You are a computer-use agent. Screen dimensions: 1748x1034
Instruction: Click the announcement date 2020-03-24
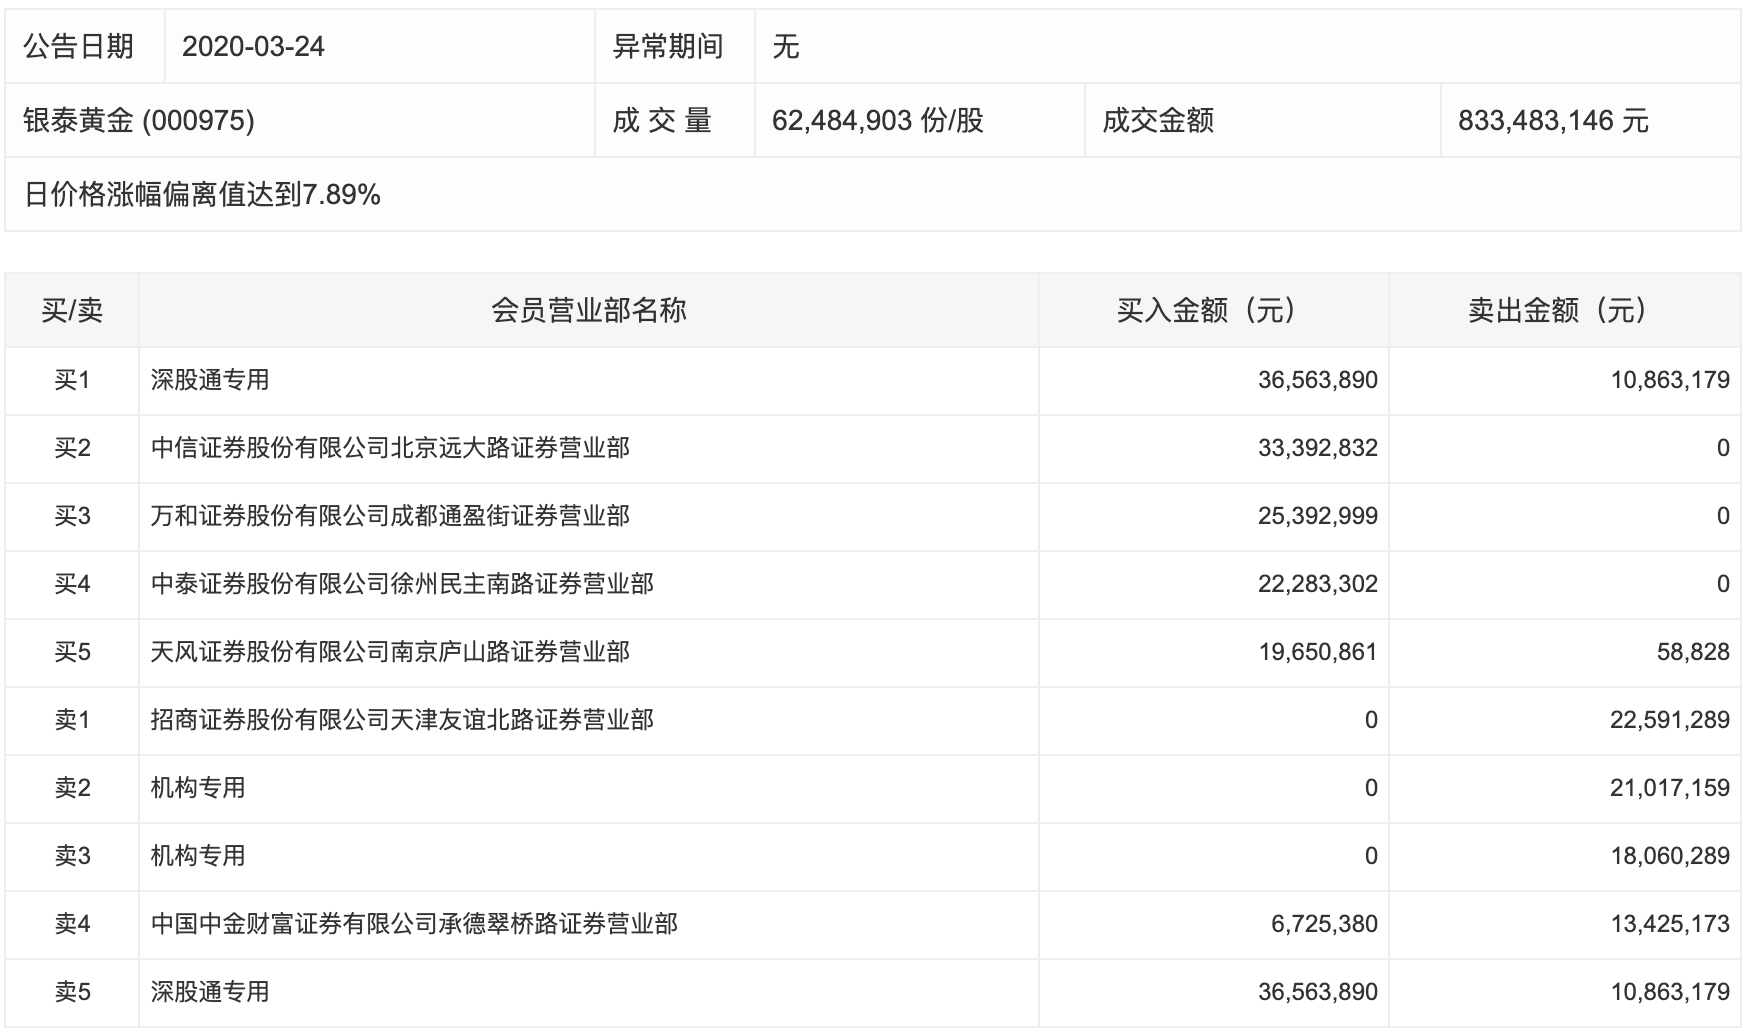[x=254, y=47]
